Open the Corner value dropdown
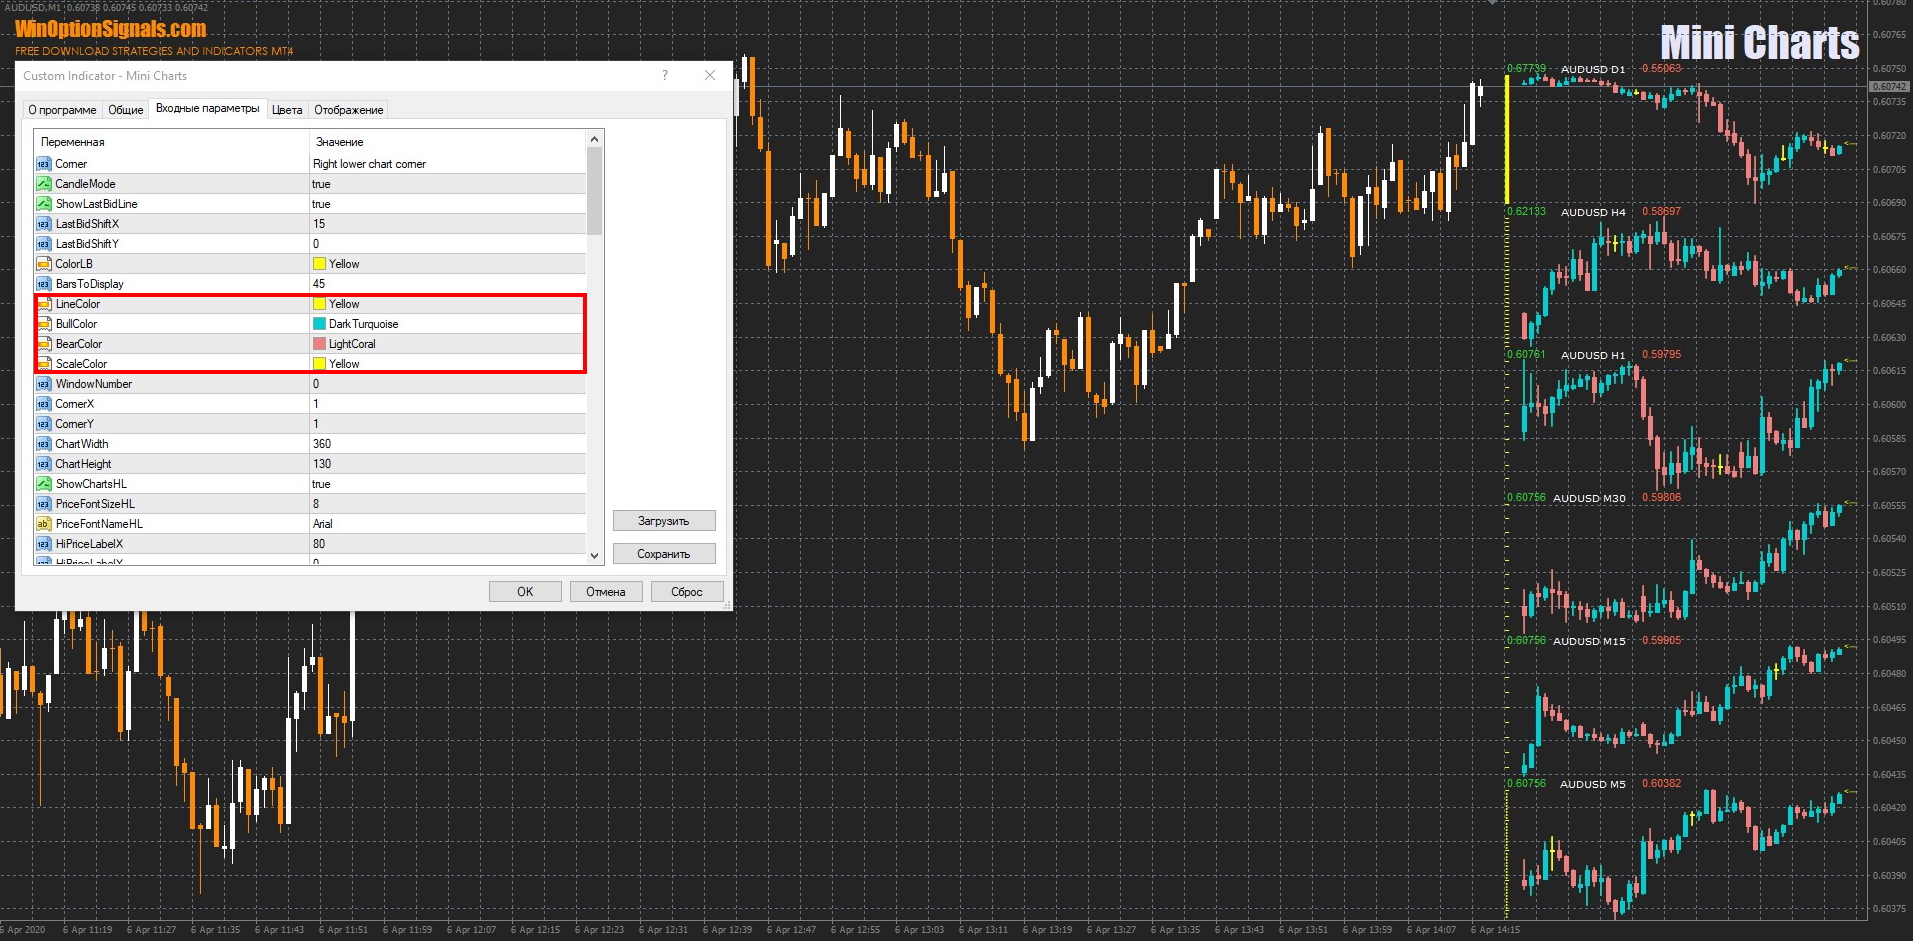The image size is (1913, 941). (x=446, y=164)
